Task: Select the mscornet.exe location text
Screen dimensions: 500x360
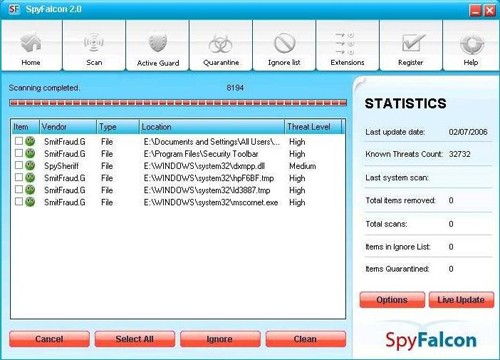Action: click(x=211, y=202)
